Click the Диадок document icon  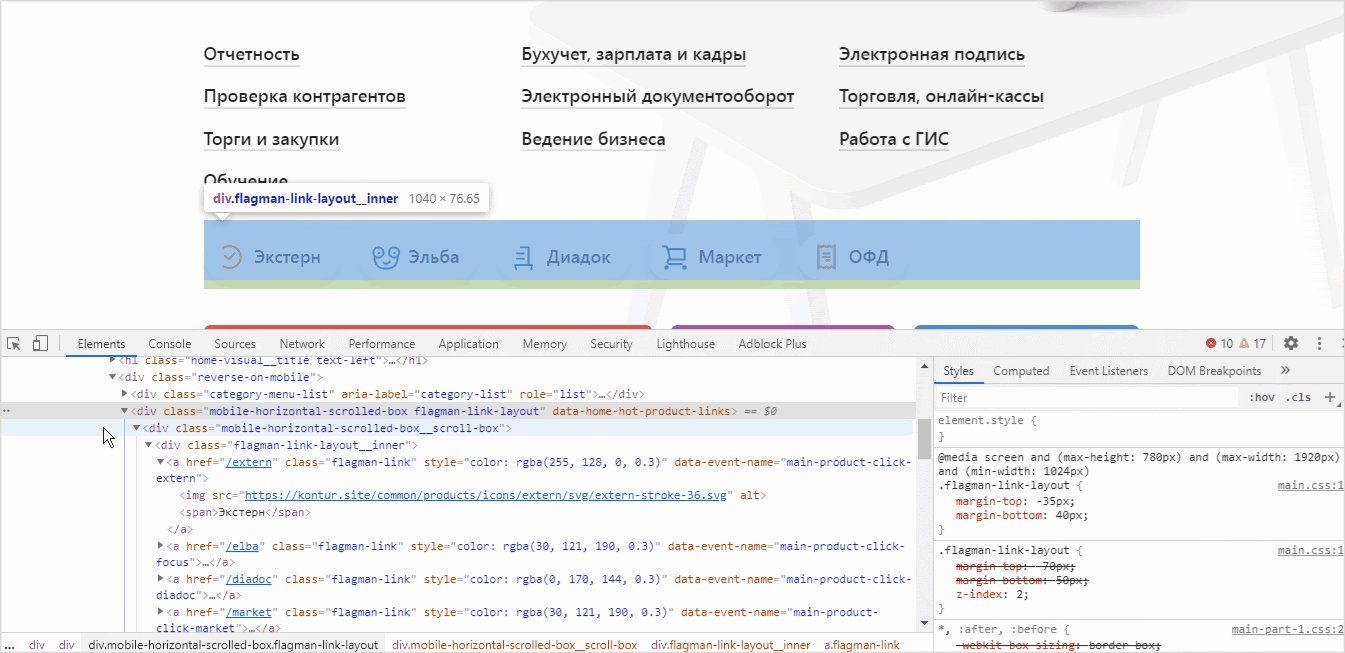tap(523, 257)
